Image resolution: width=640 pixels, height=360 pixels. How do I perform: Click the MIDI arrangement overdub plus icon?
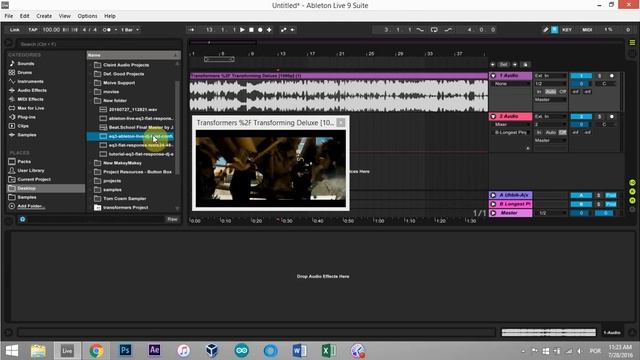tap(269, 30)
